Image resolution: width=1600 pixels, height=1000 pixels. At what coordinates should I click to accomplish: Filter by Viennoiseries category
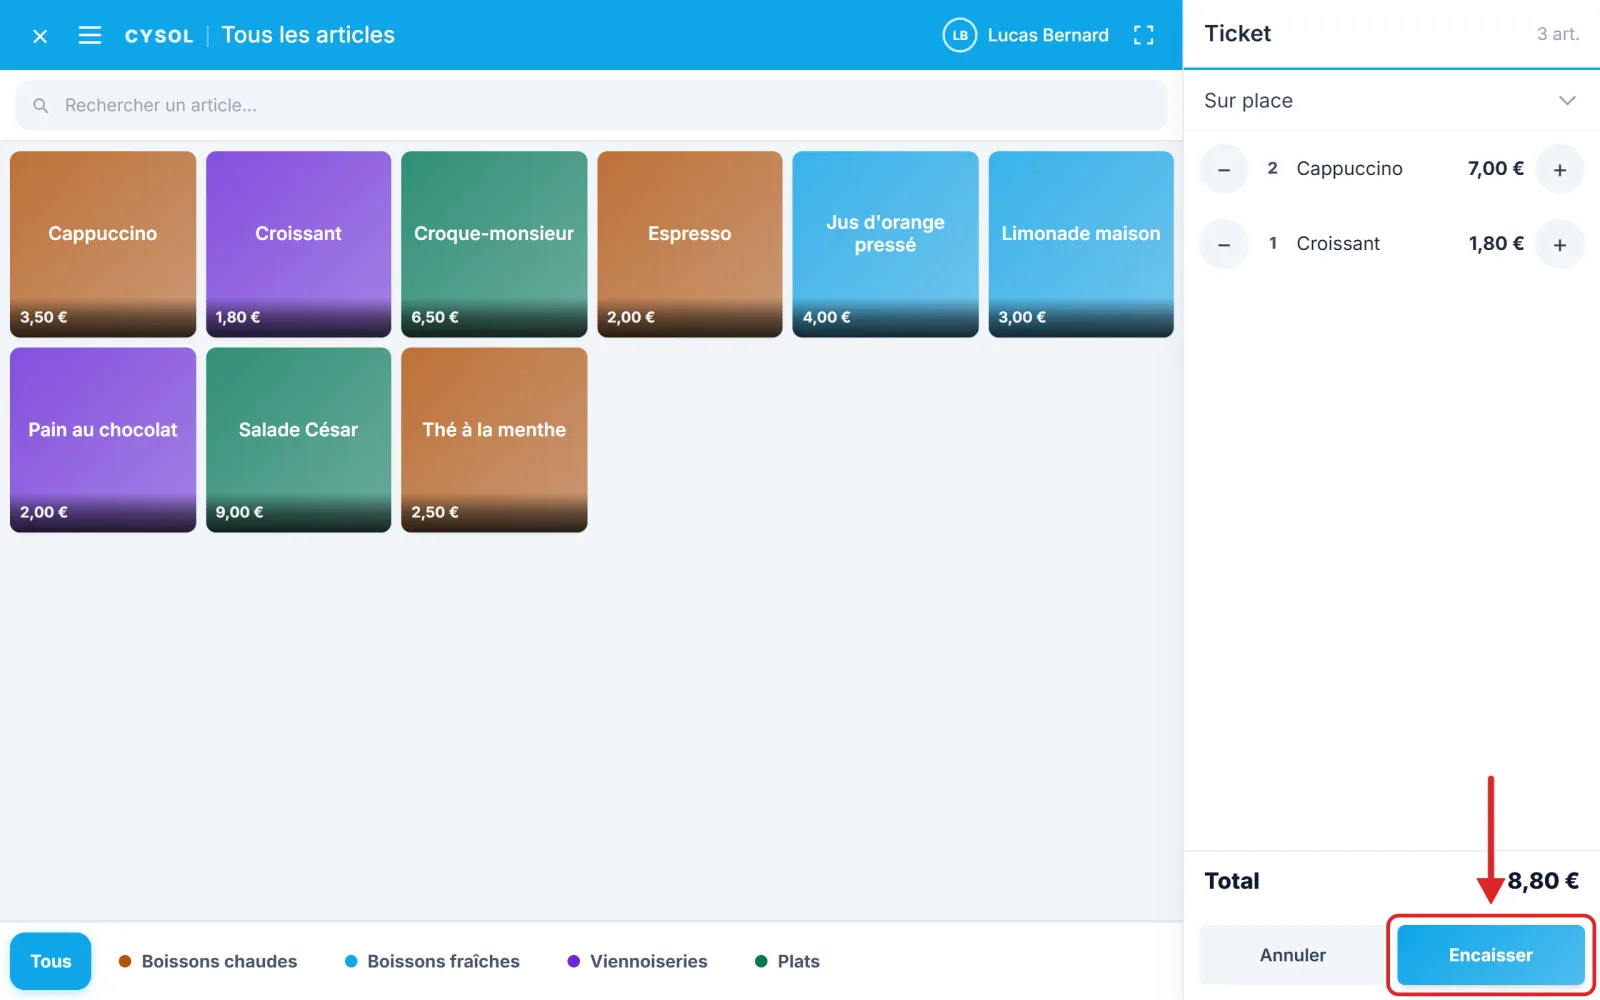pos(637,961)
